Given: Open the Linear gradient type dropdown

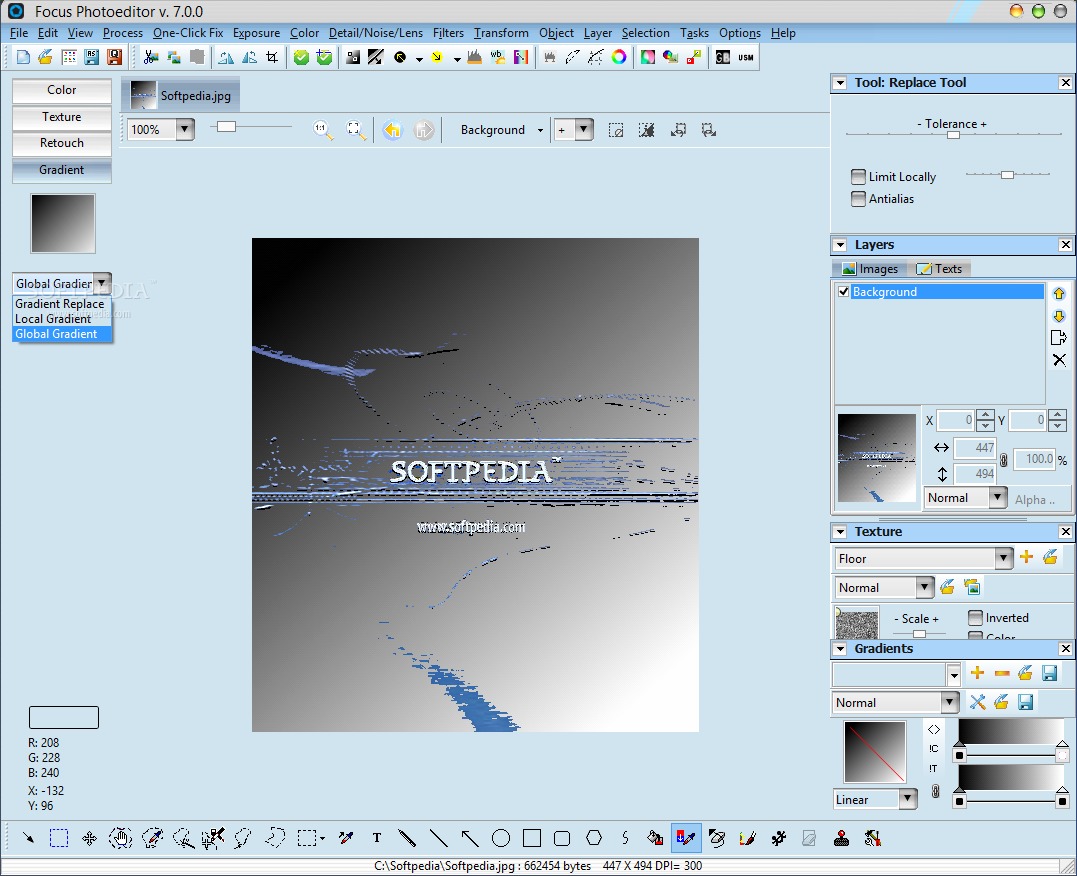Looking at the screenshot, I should [907, 799].
